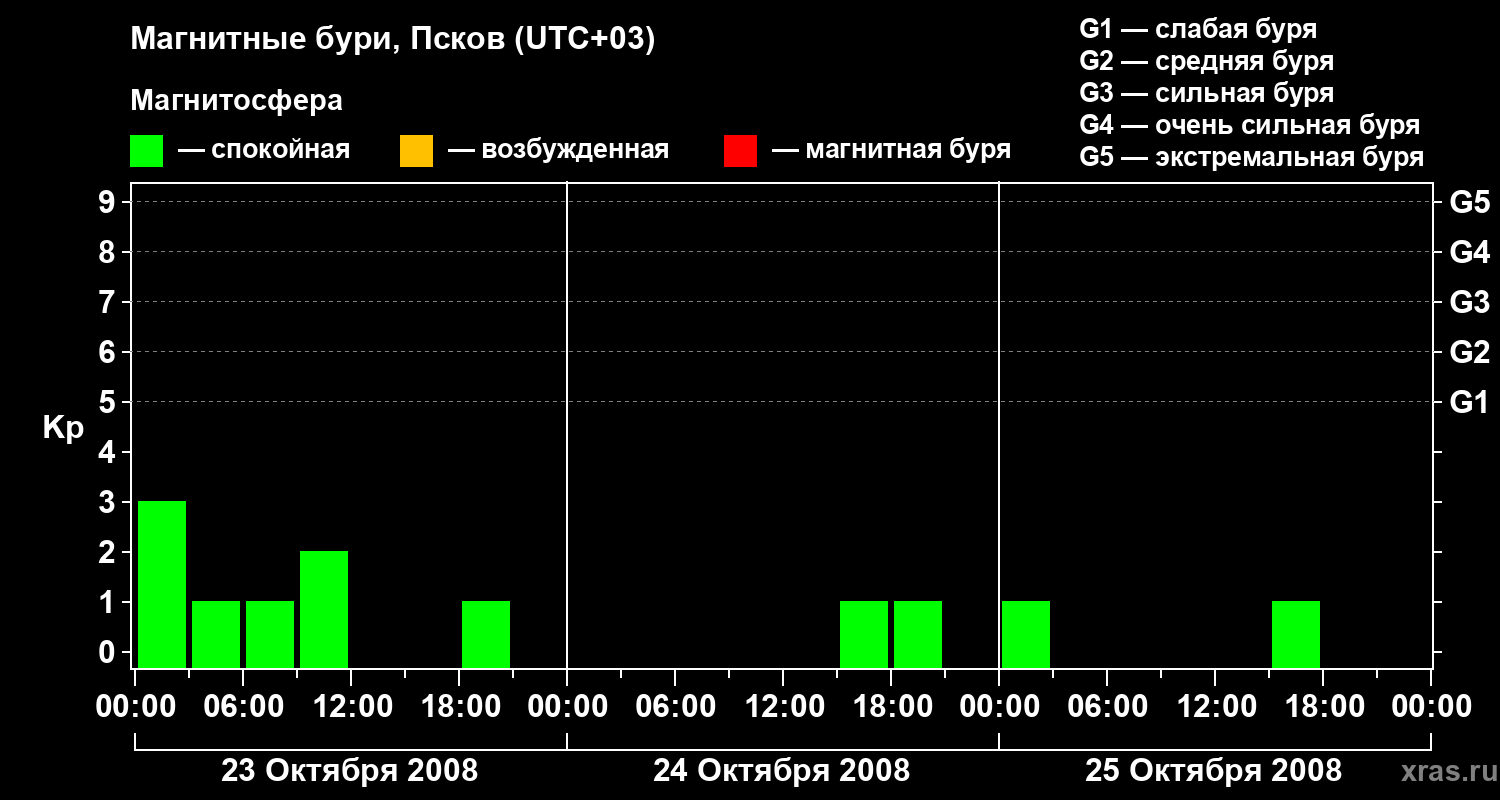Click the '— магнитная буря' legend label
Viewport: 1500px width, 800px height.
[x=892, y=150]
